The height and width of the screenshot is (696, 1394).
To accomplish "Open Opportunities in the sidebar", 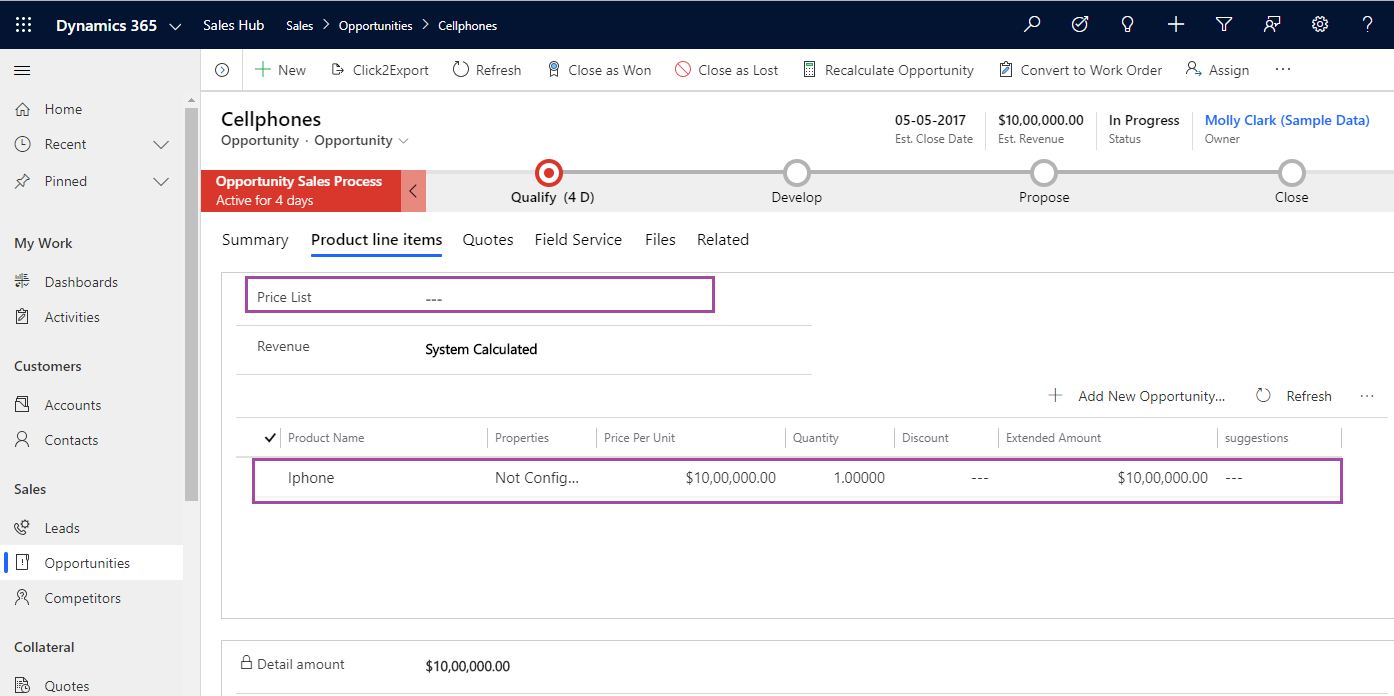I will (x=92, y=563).
